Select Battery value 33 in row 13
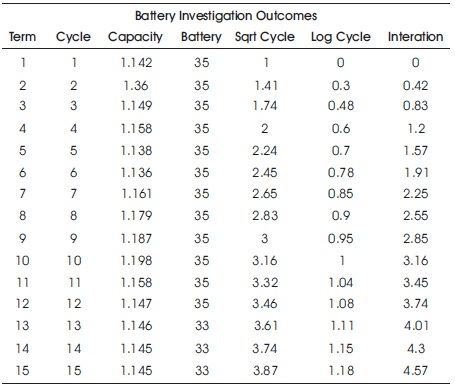Viewport: 455px width, 386px height. [202, 325]
